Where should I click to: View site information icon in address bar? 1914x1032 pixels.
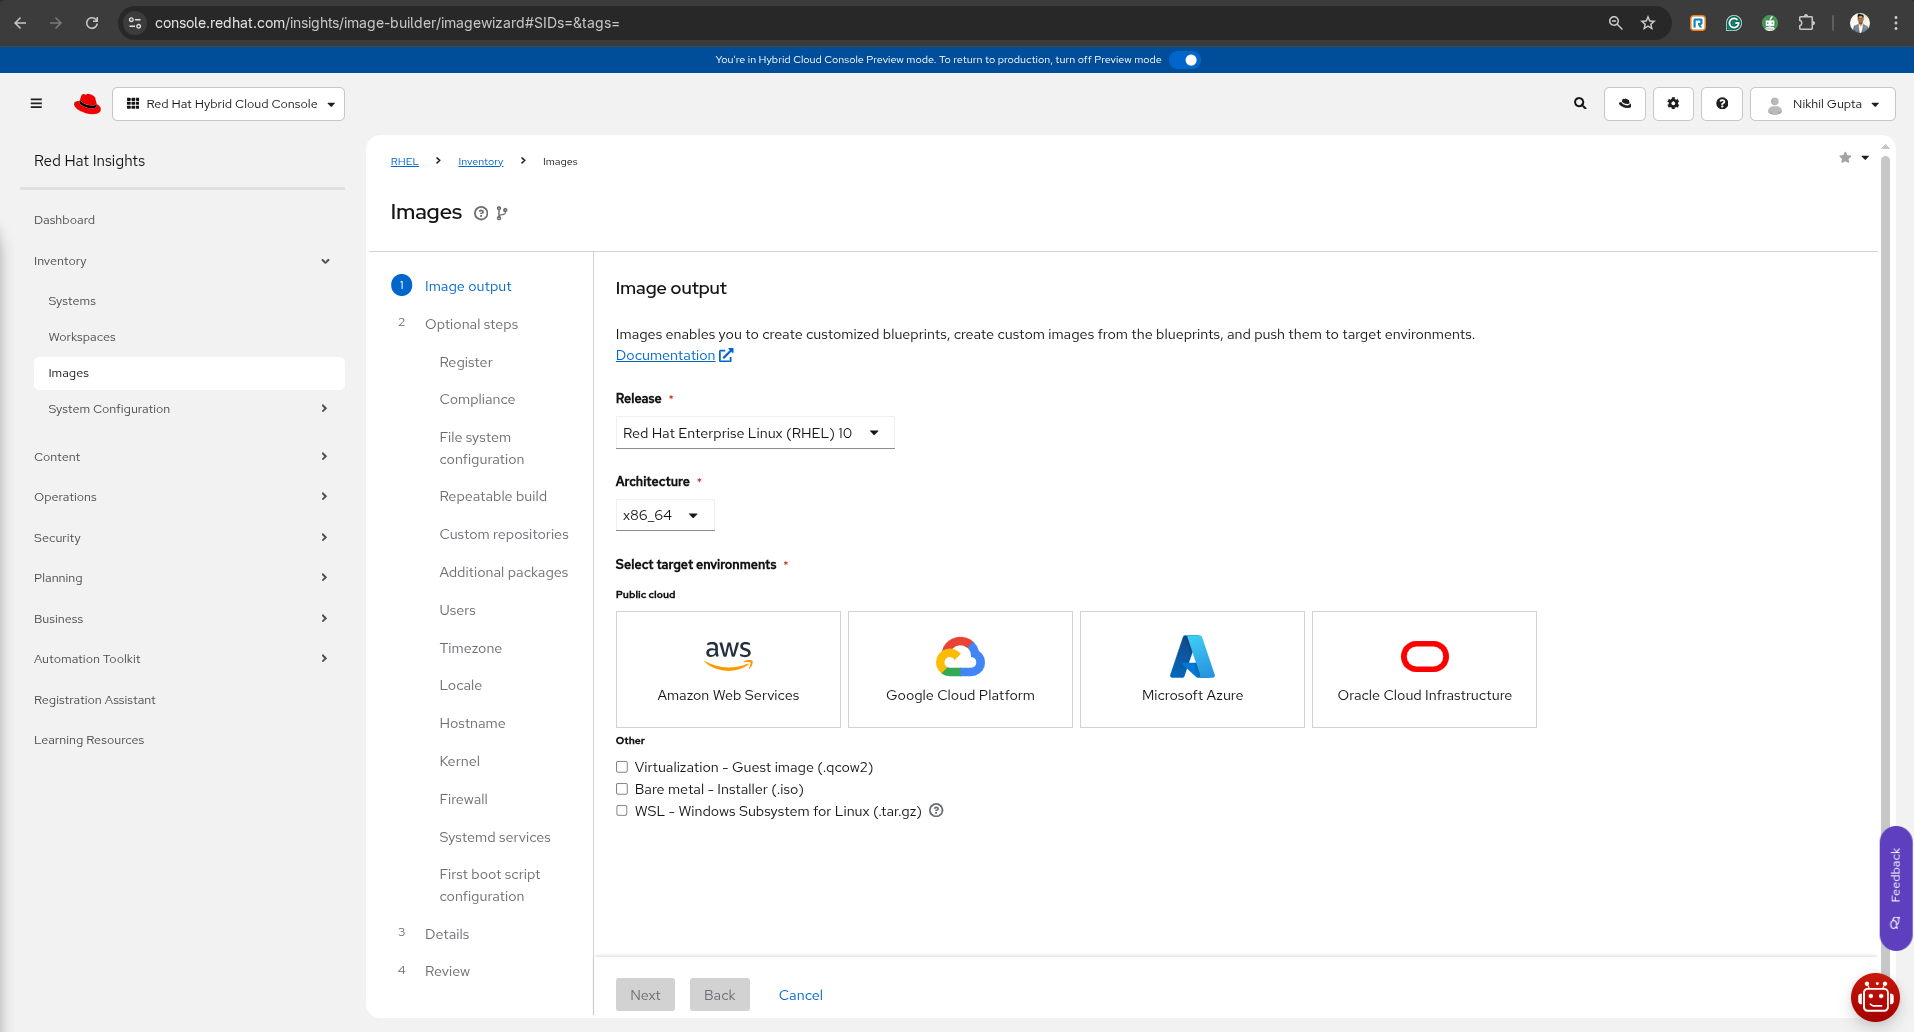point(136,23)
